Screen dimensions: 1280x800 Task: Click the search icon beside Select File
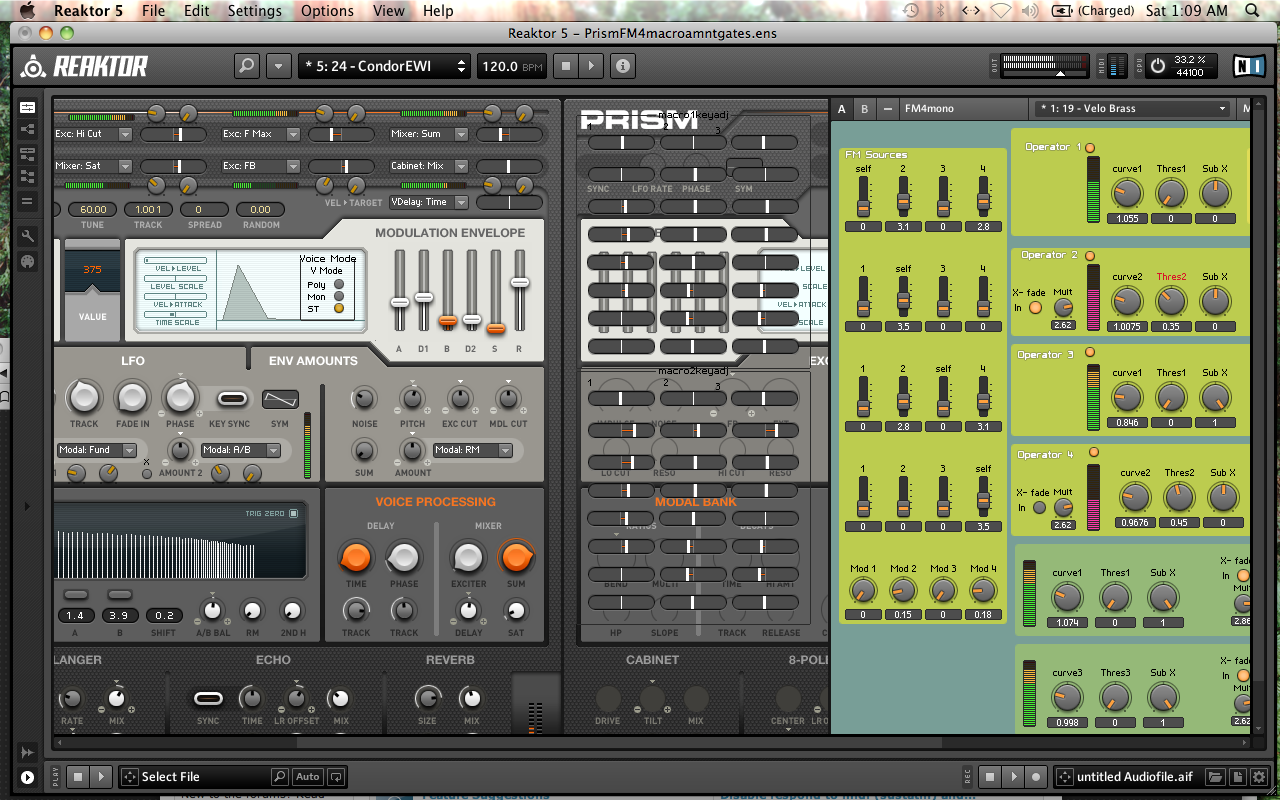pos(281,776)
